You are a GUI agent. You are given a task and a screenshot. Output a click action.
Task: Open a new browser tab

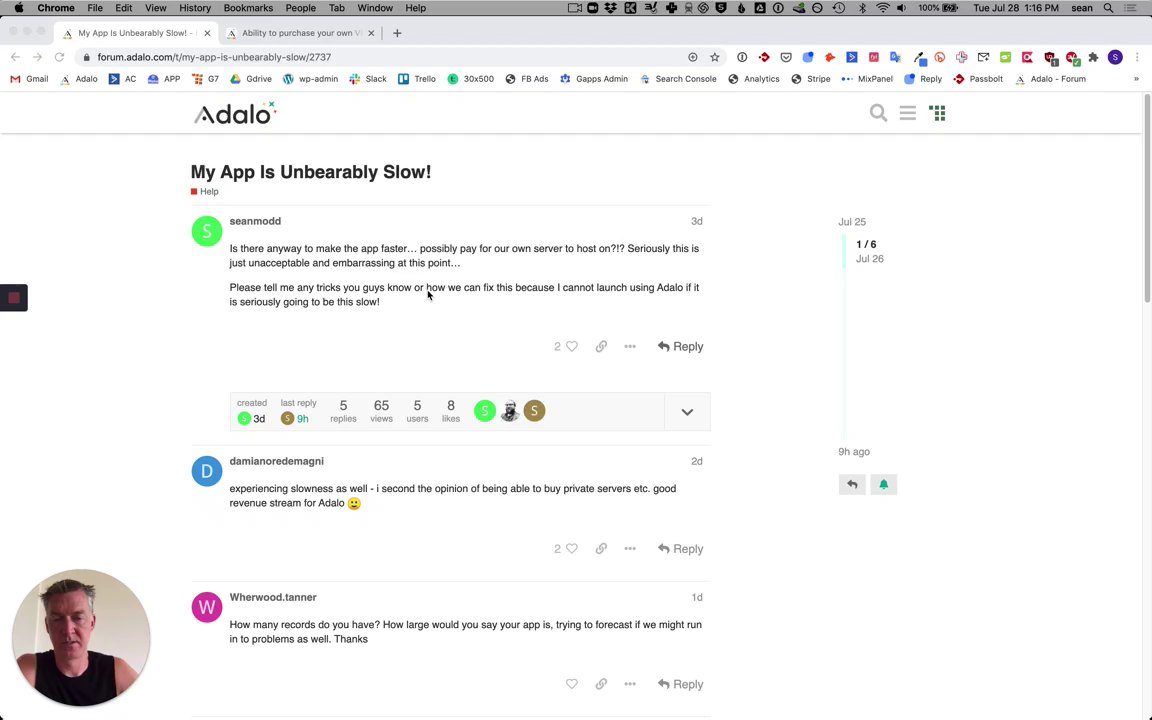[x=397, y=33]
